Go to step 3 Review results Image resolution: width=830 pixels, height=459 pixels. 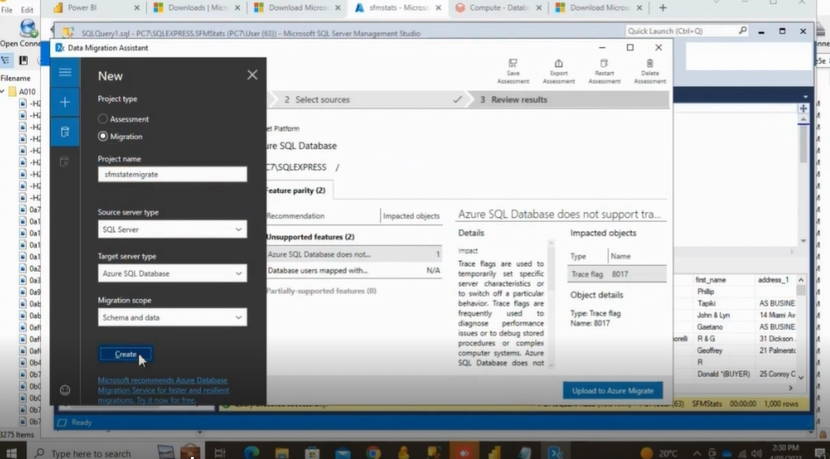(x=514, y=100)
